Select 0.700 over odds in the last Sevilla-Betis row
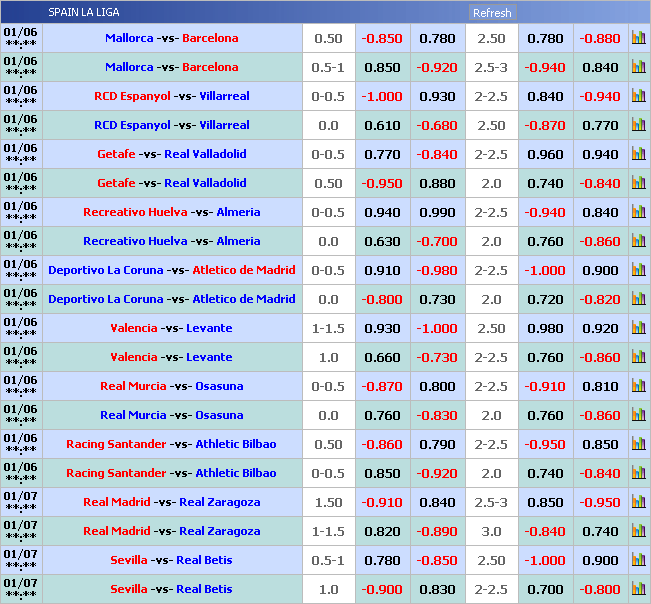The height and width of the screenshot is (604, 651). (x=545, y=589)
